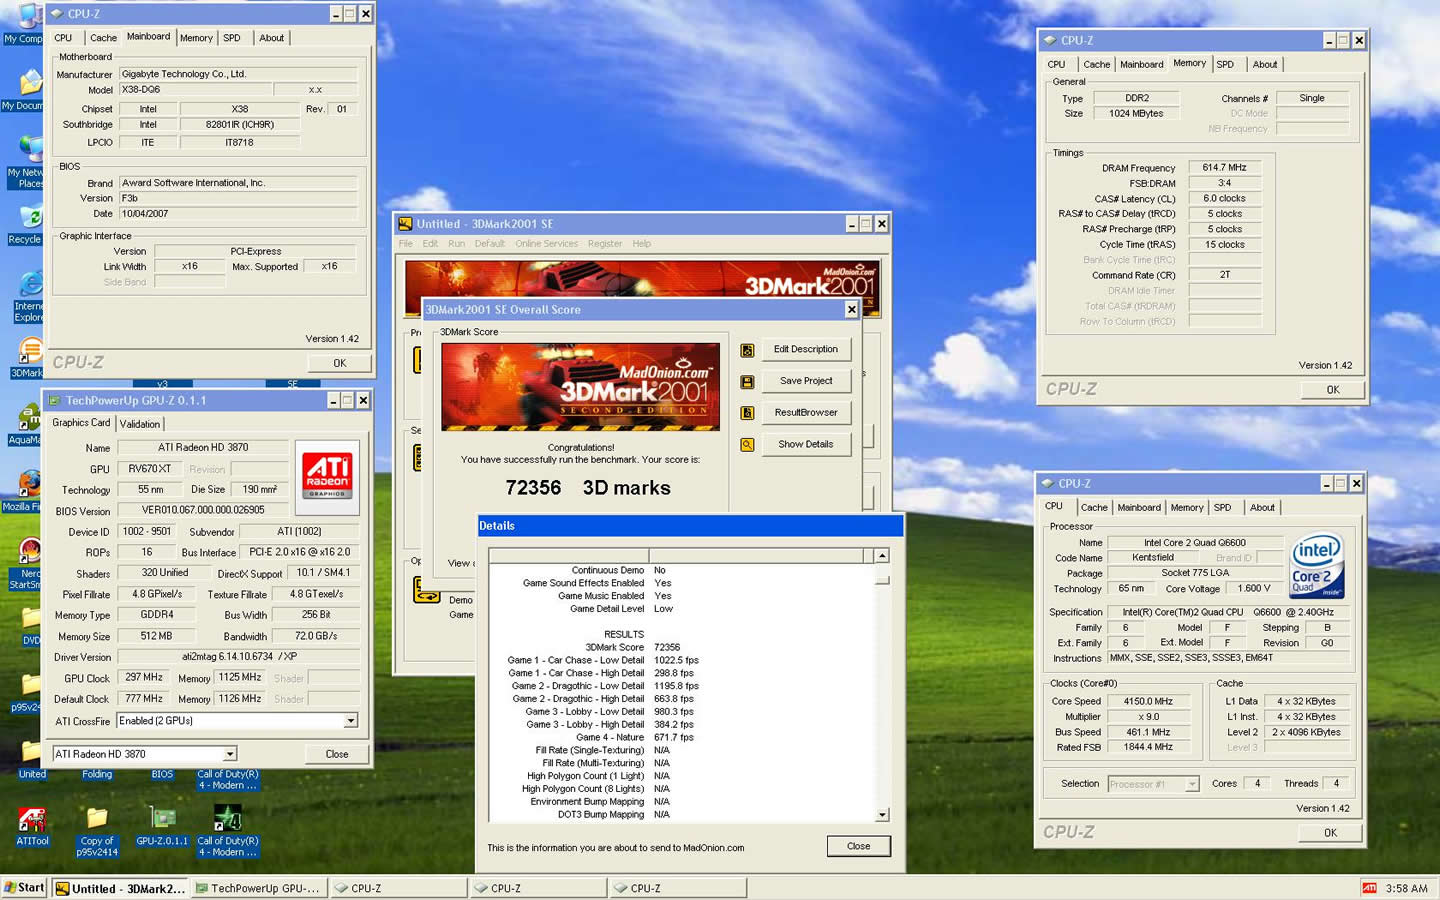Select the Recycle Bin desktop icon
The height and width of the screenshot is (900, 1440).
(26, 225)
